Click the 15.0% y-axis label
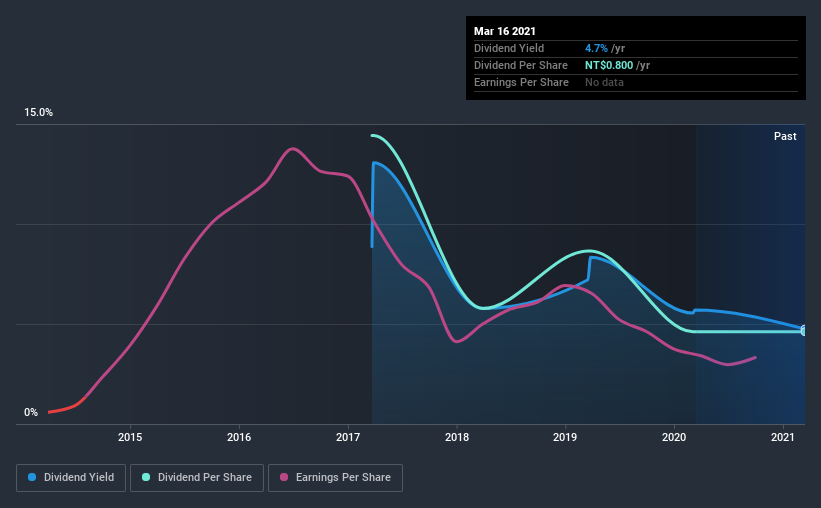The image size is (821, 508). [x=38, y=113]
